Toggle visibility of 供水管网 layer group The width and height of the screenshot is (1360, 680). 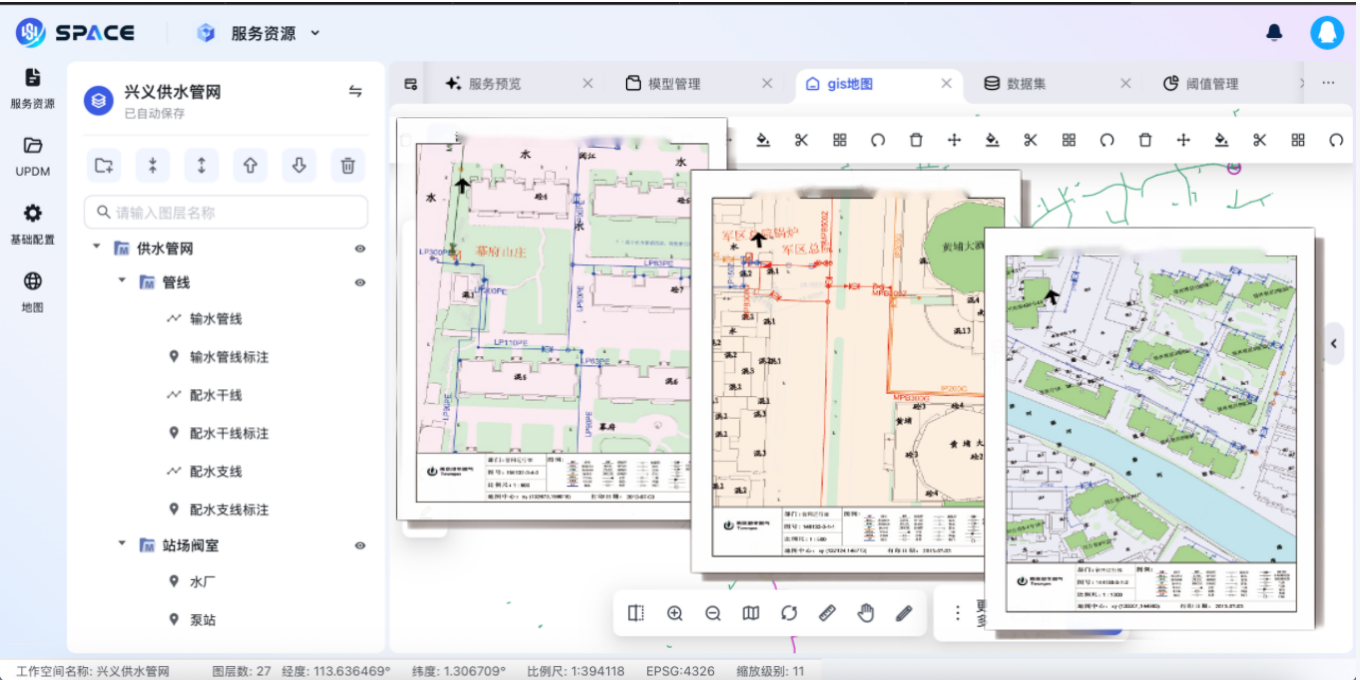pyautogui.click(x=360, y=249)
